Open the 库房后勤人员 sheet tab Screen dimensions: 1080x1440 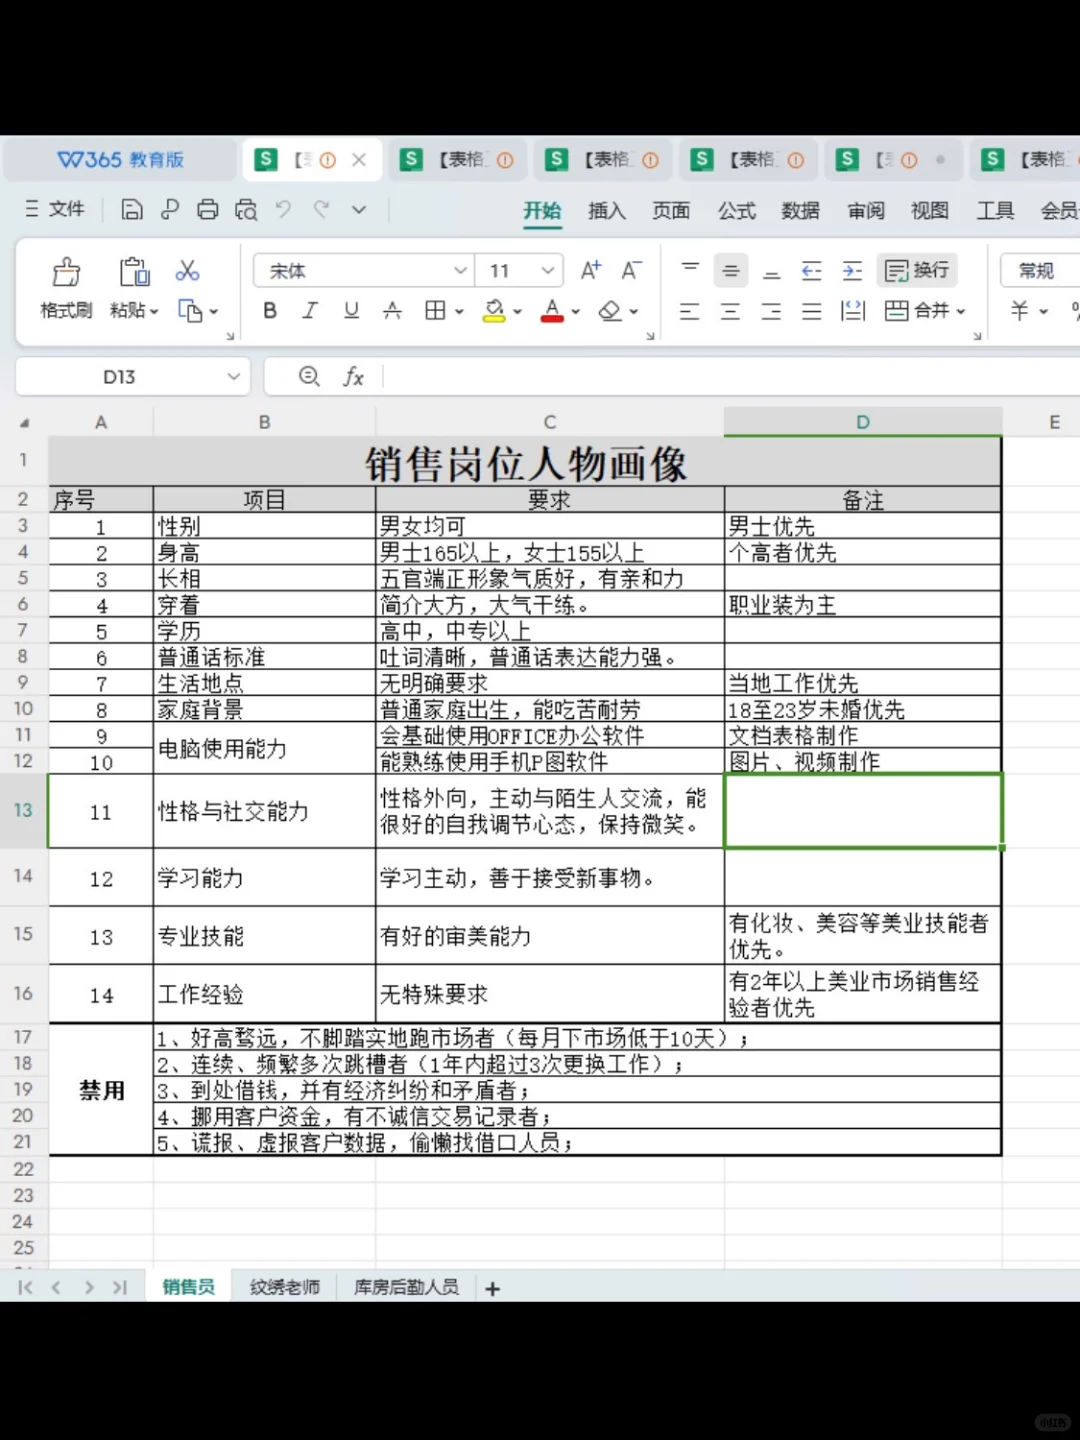[406, 1287]
